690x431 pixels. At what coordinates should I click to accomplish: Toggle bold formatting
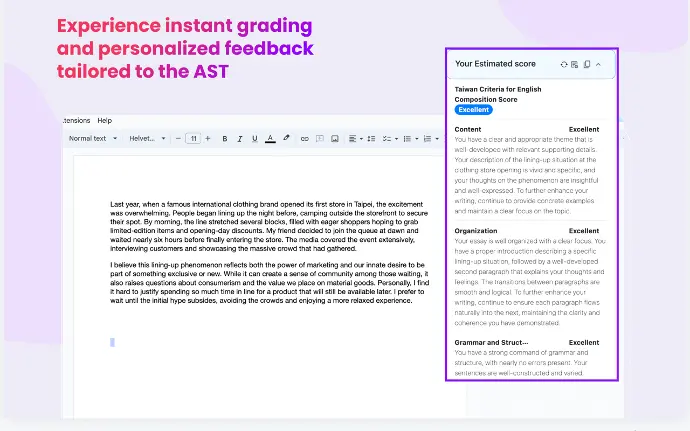225,139
